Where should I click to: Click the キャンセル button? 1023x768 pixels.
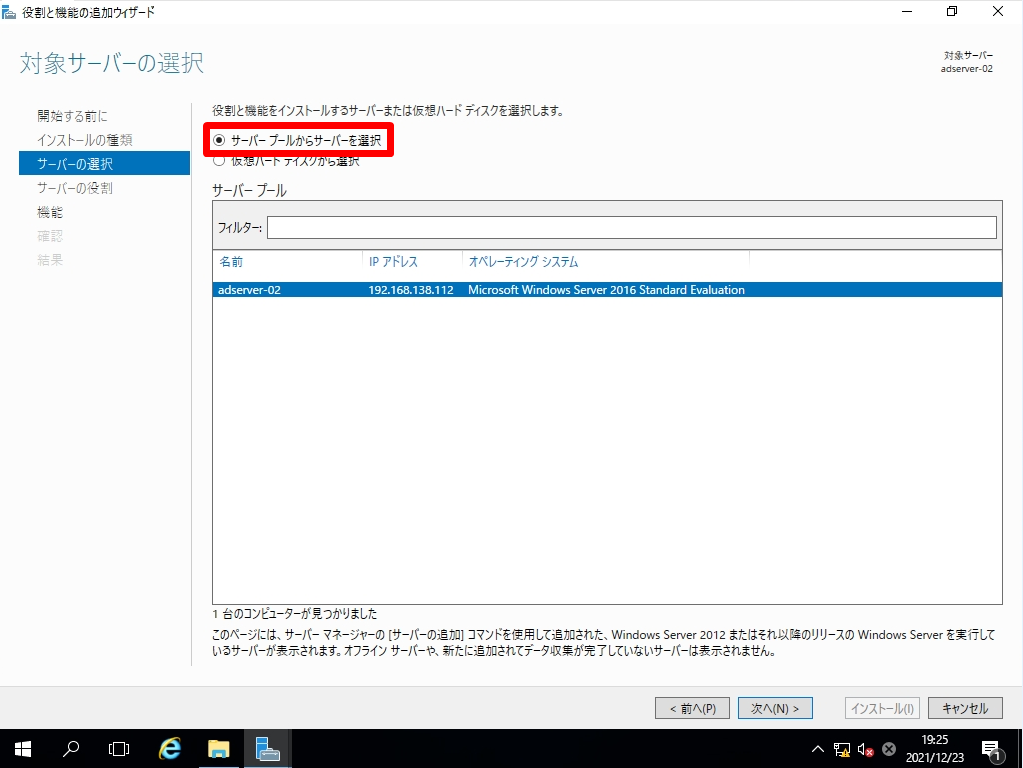pos(965,709)
